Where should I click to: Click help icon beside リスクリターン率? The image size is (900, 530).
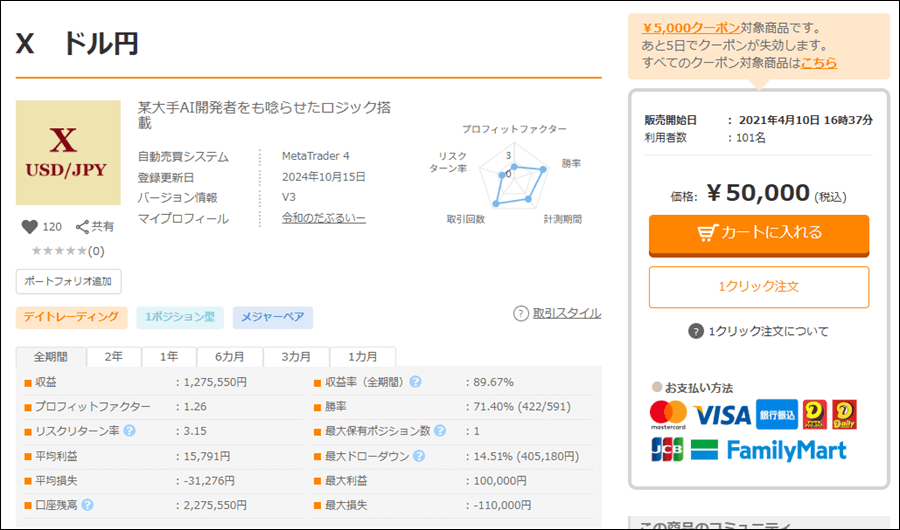coord(129,431)
